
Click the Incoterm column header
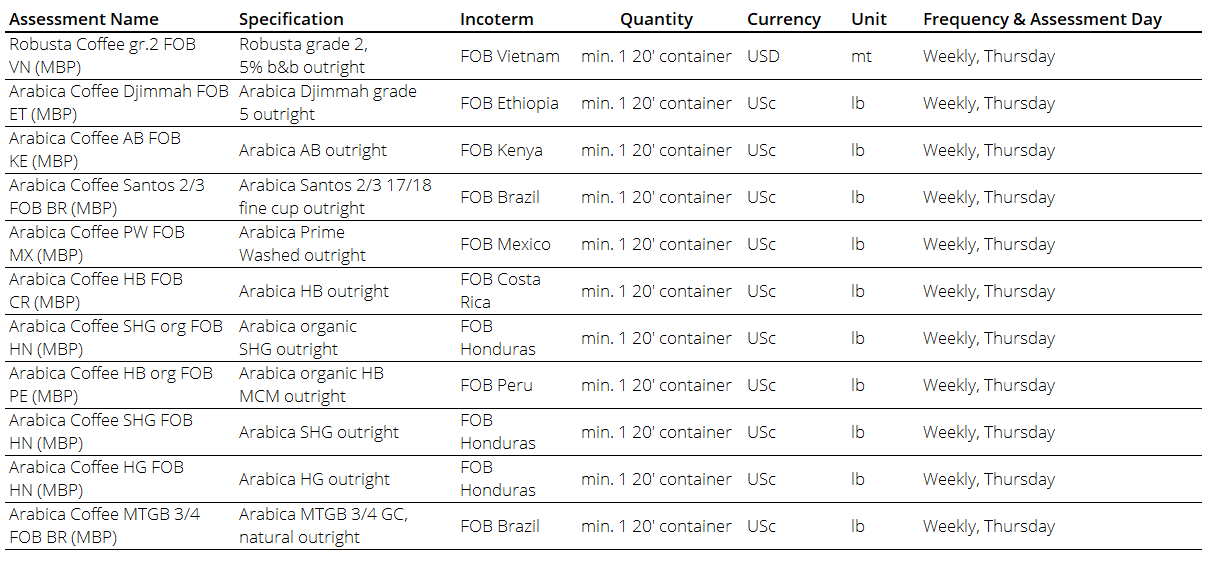click(497, 19)
